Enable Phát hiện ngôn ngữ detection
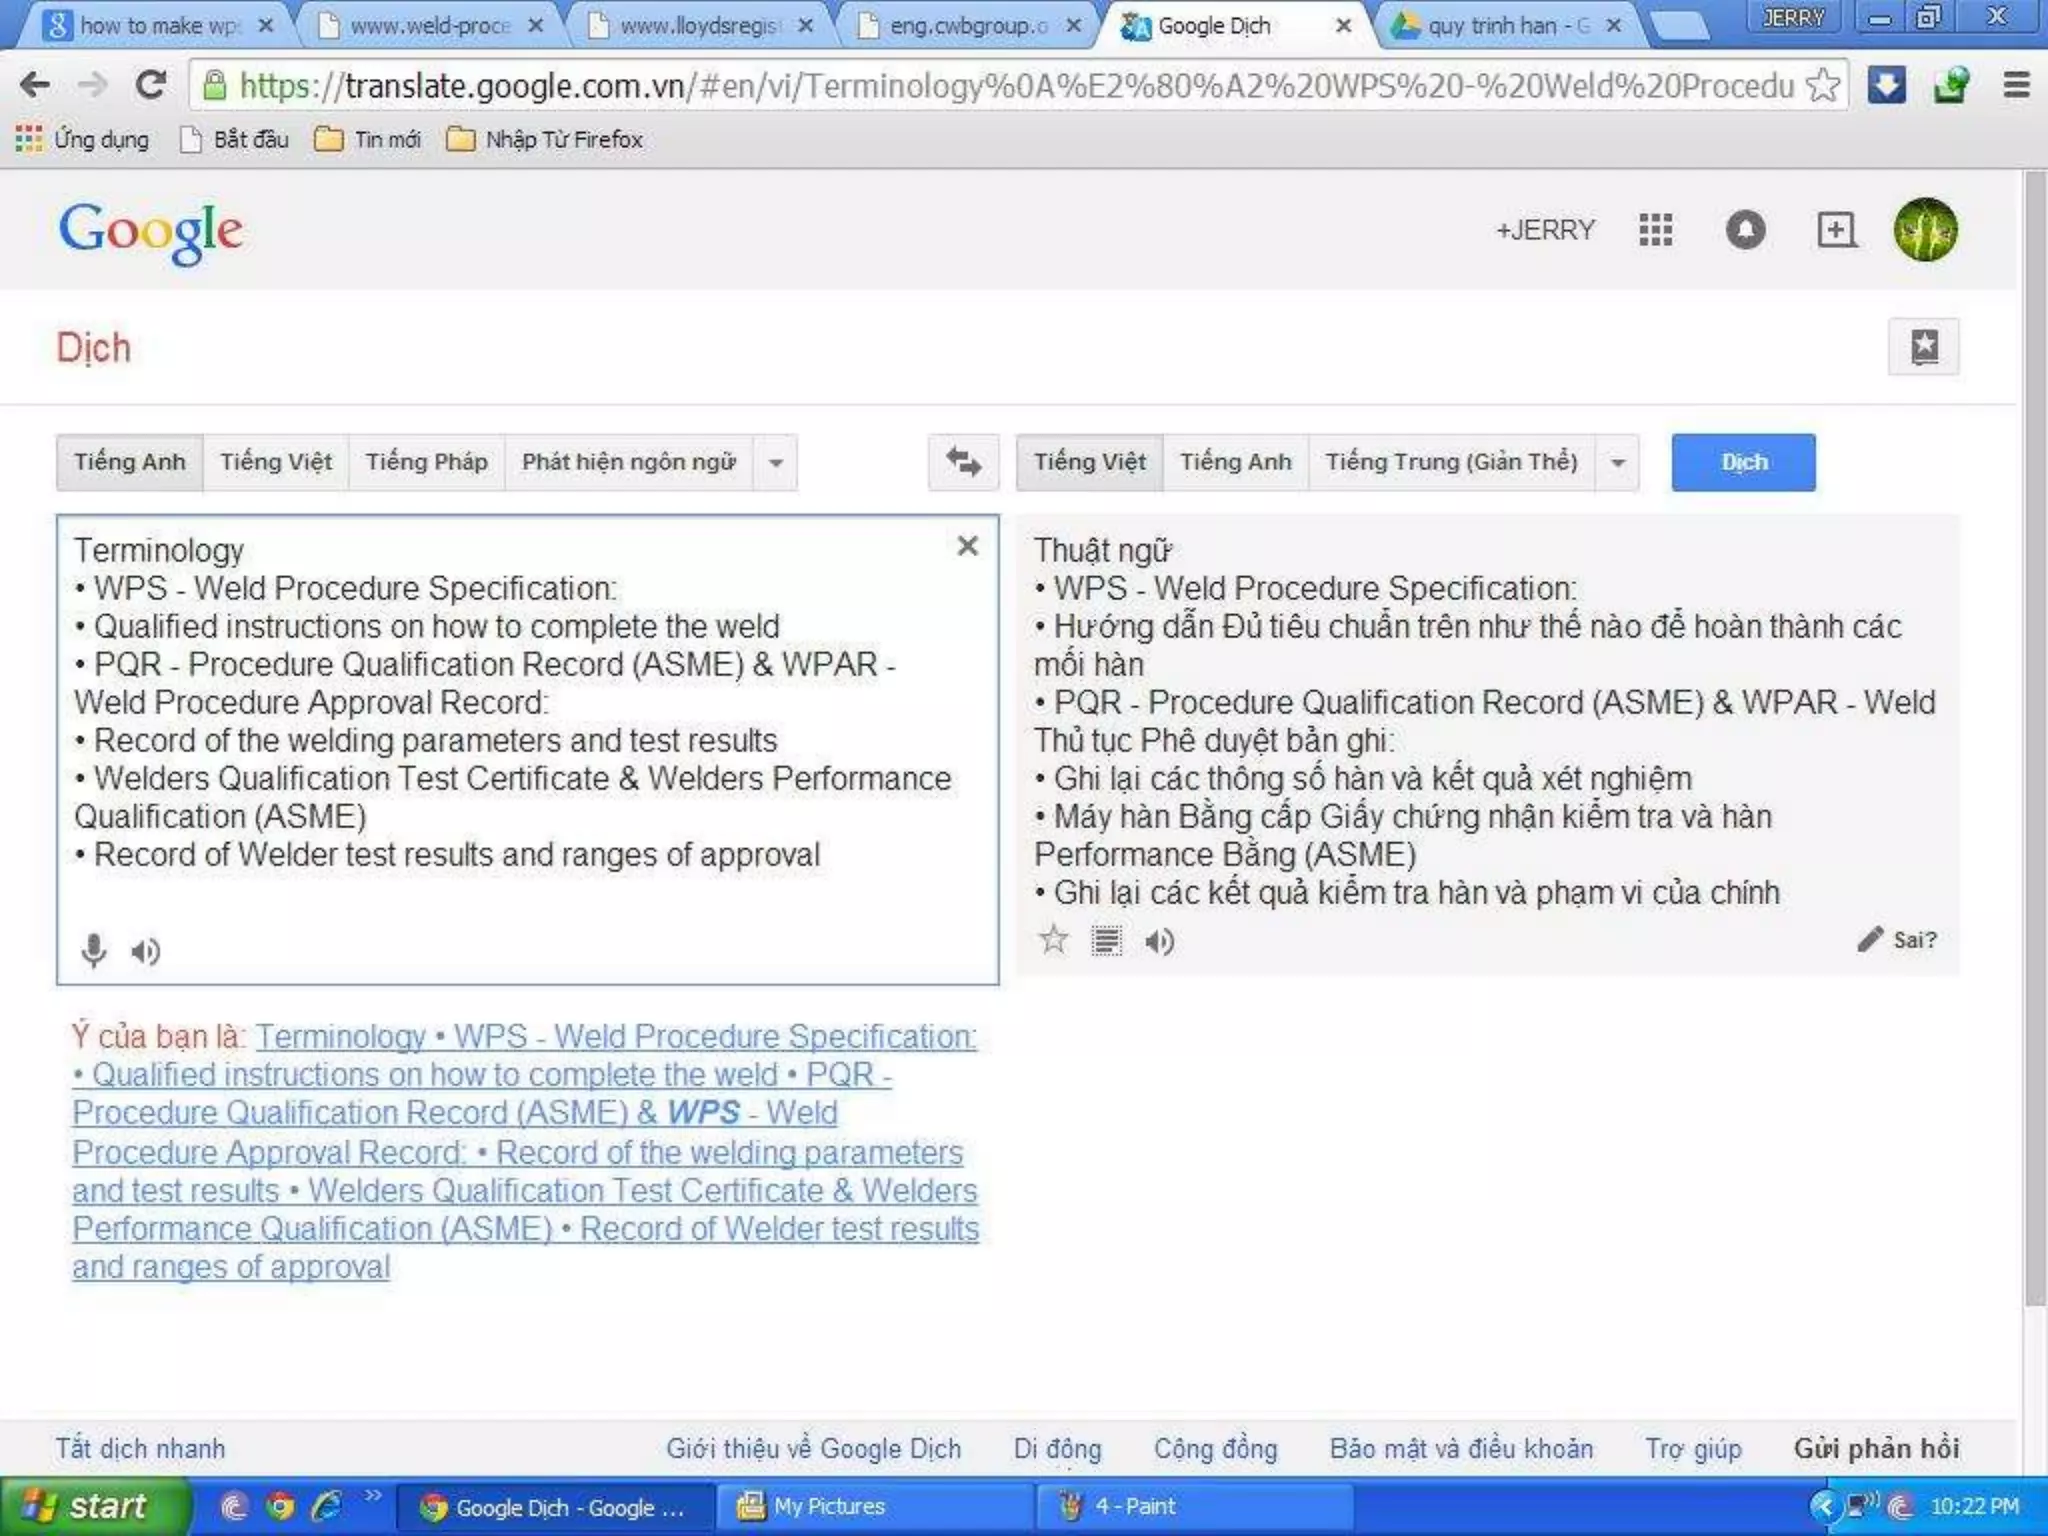Image resolution: width=2048 pixels, height=1536 pixels. point(628,462)
